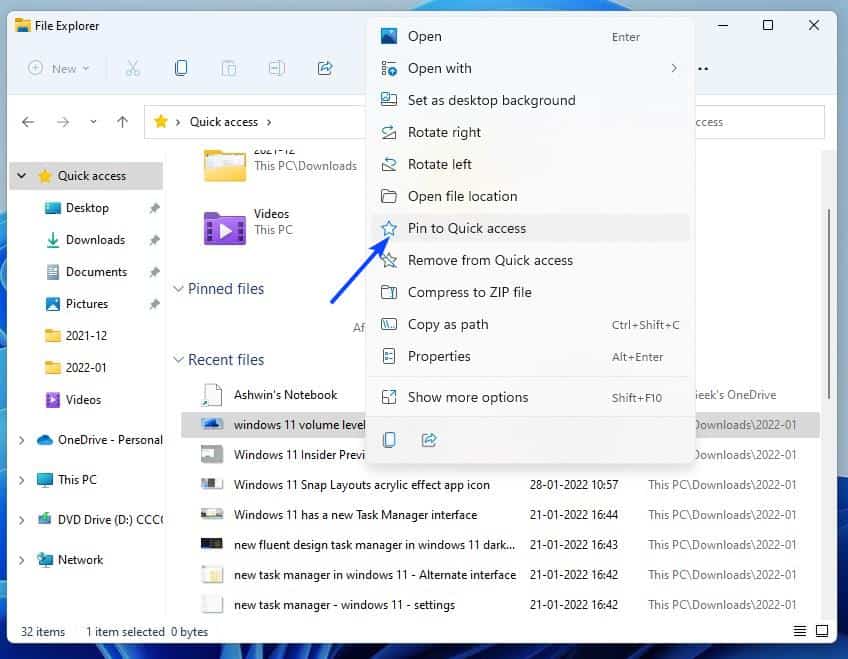This screenshot has height=659, width=848.
Task: Choose Rotate left
Action: click(530, 164)
